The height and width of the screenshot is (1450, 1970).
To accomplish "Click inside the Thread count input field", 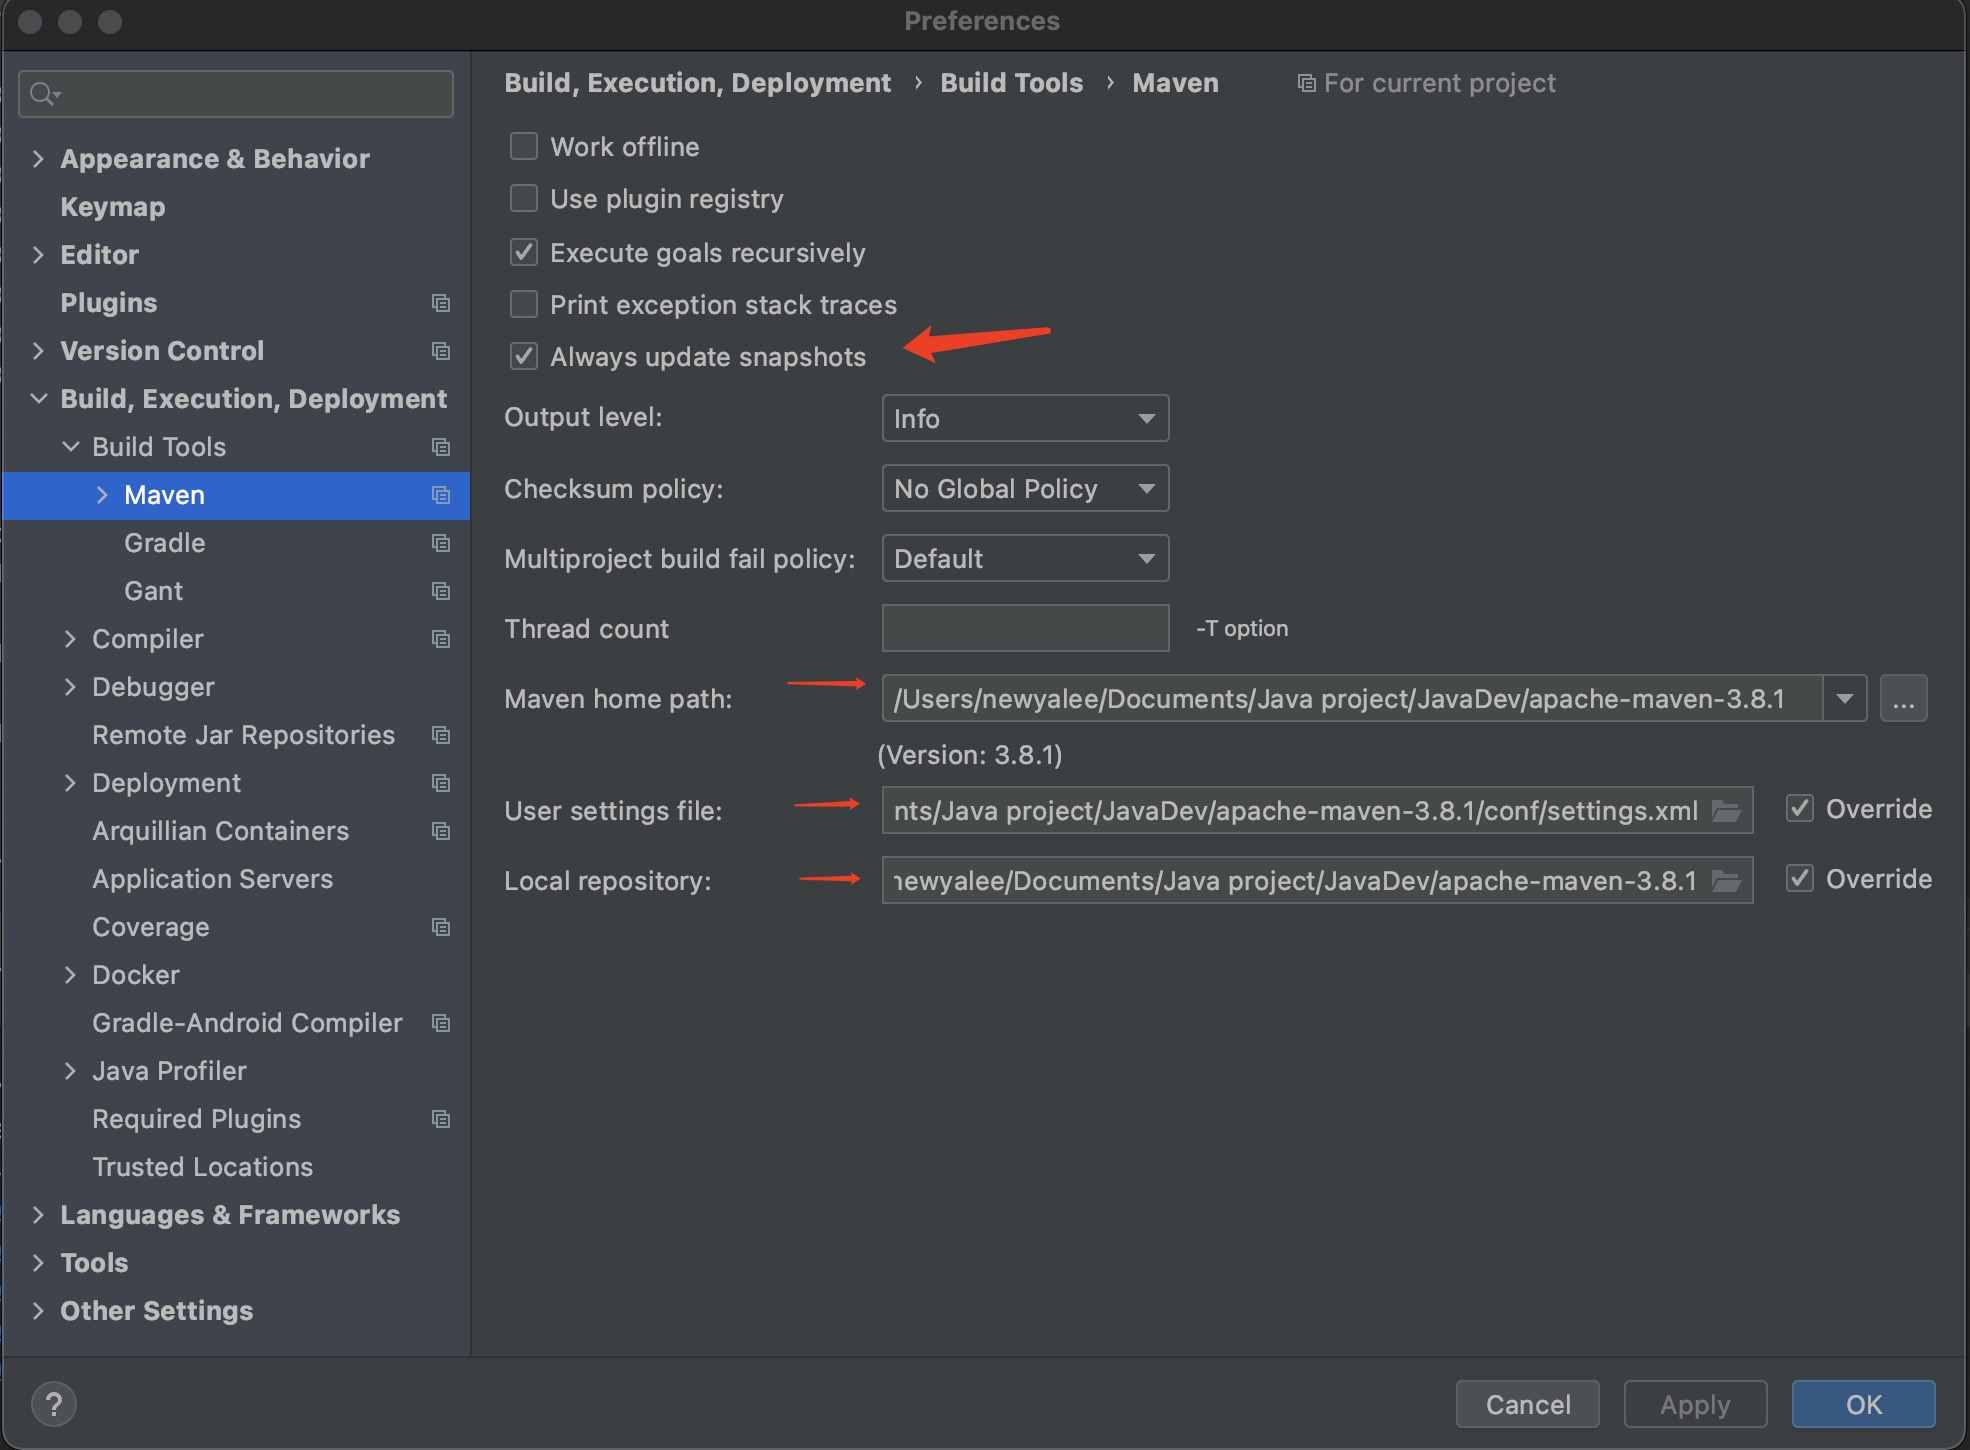I will coord(1024,628).
